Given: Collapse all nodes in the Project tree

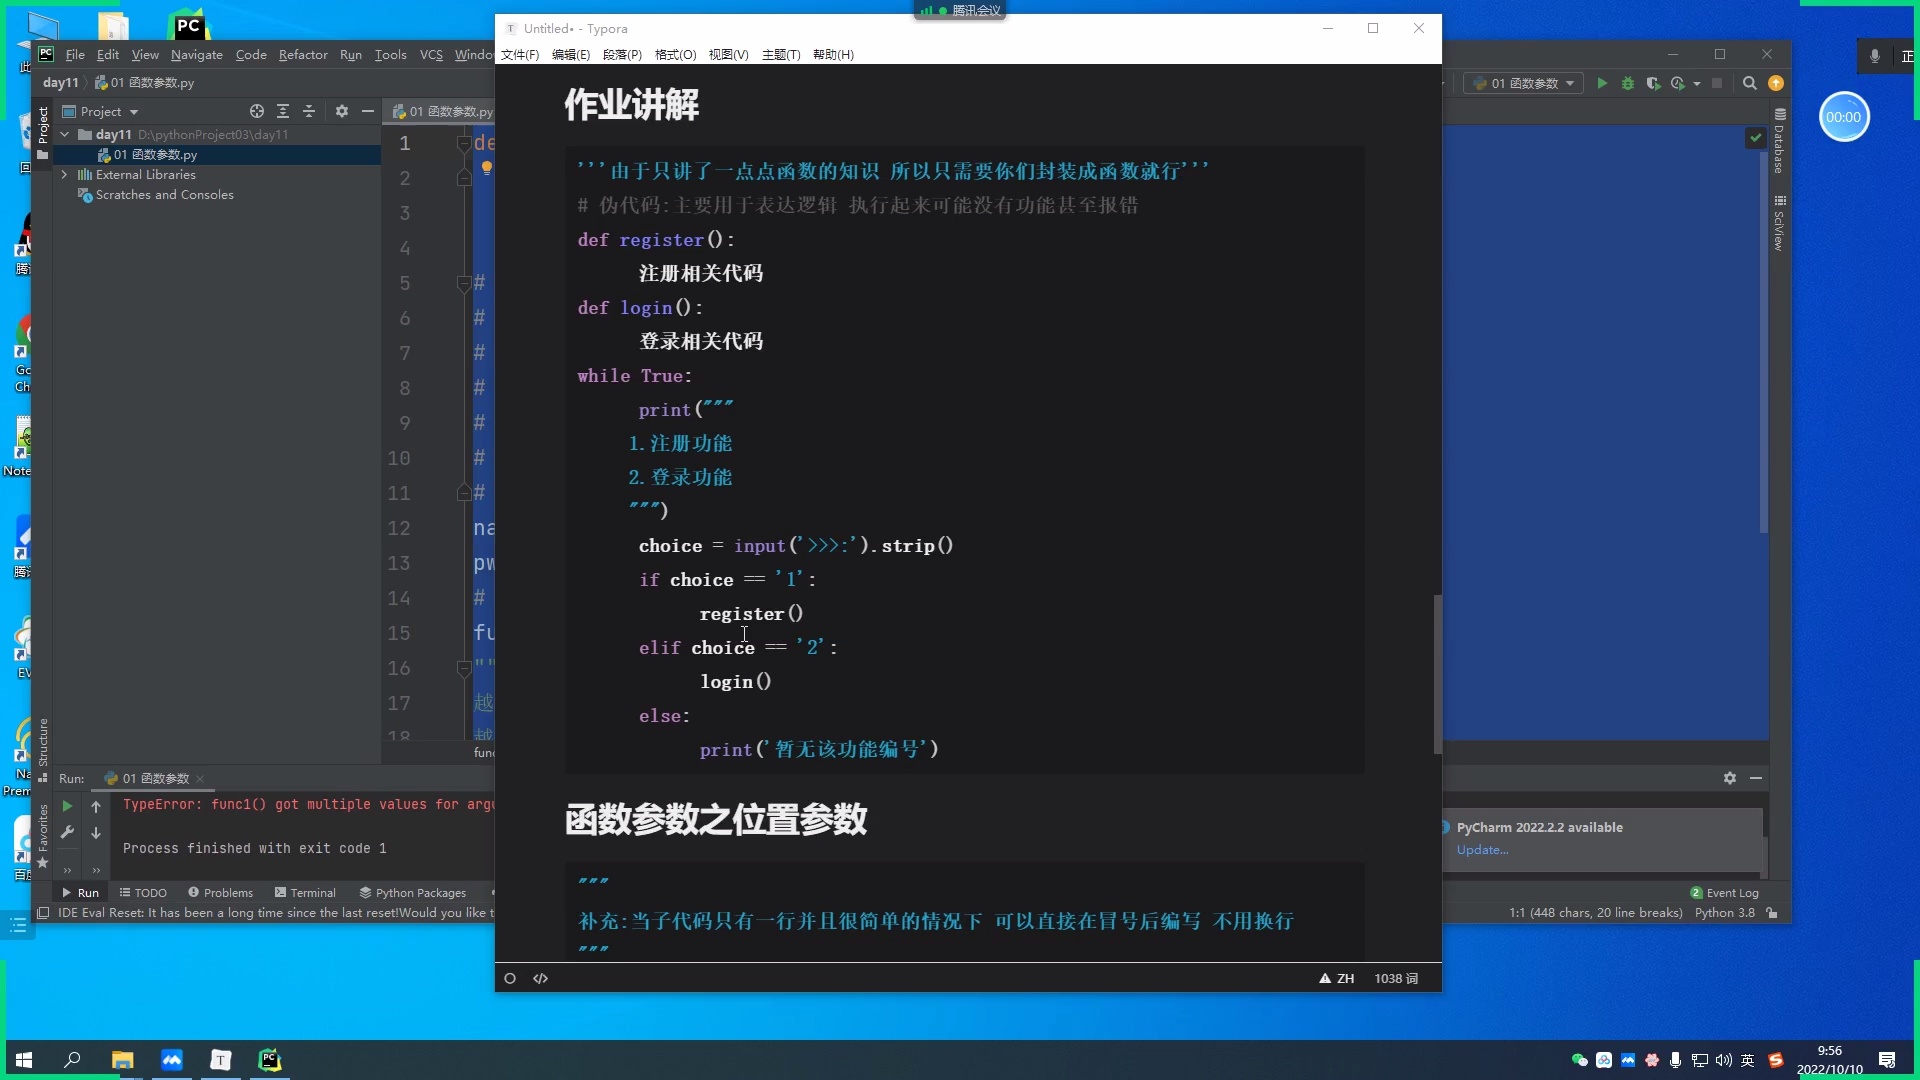Looking at the screenshot, I should 310,111.
